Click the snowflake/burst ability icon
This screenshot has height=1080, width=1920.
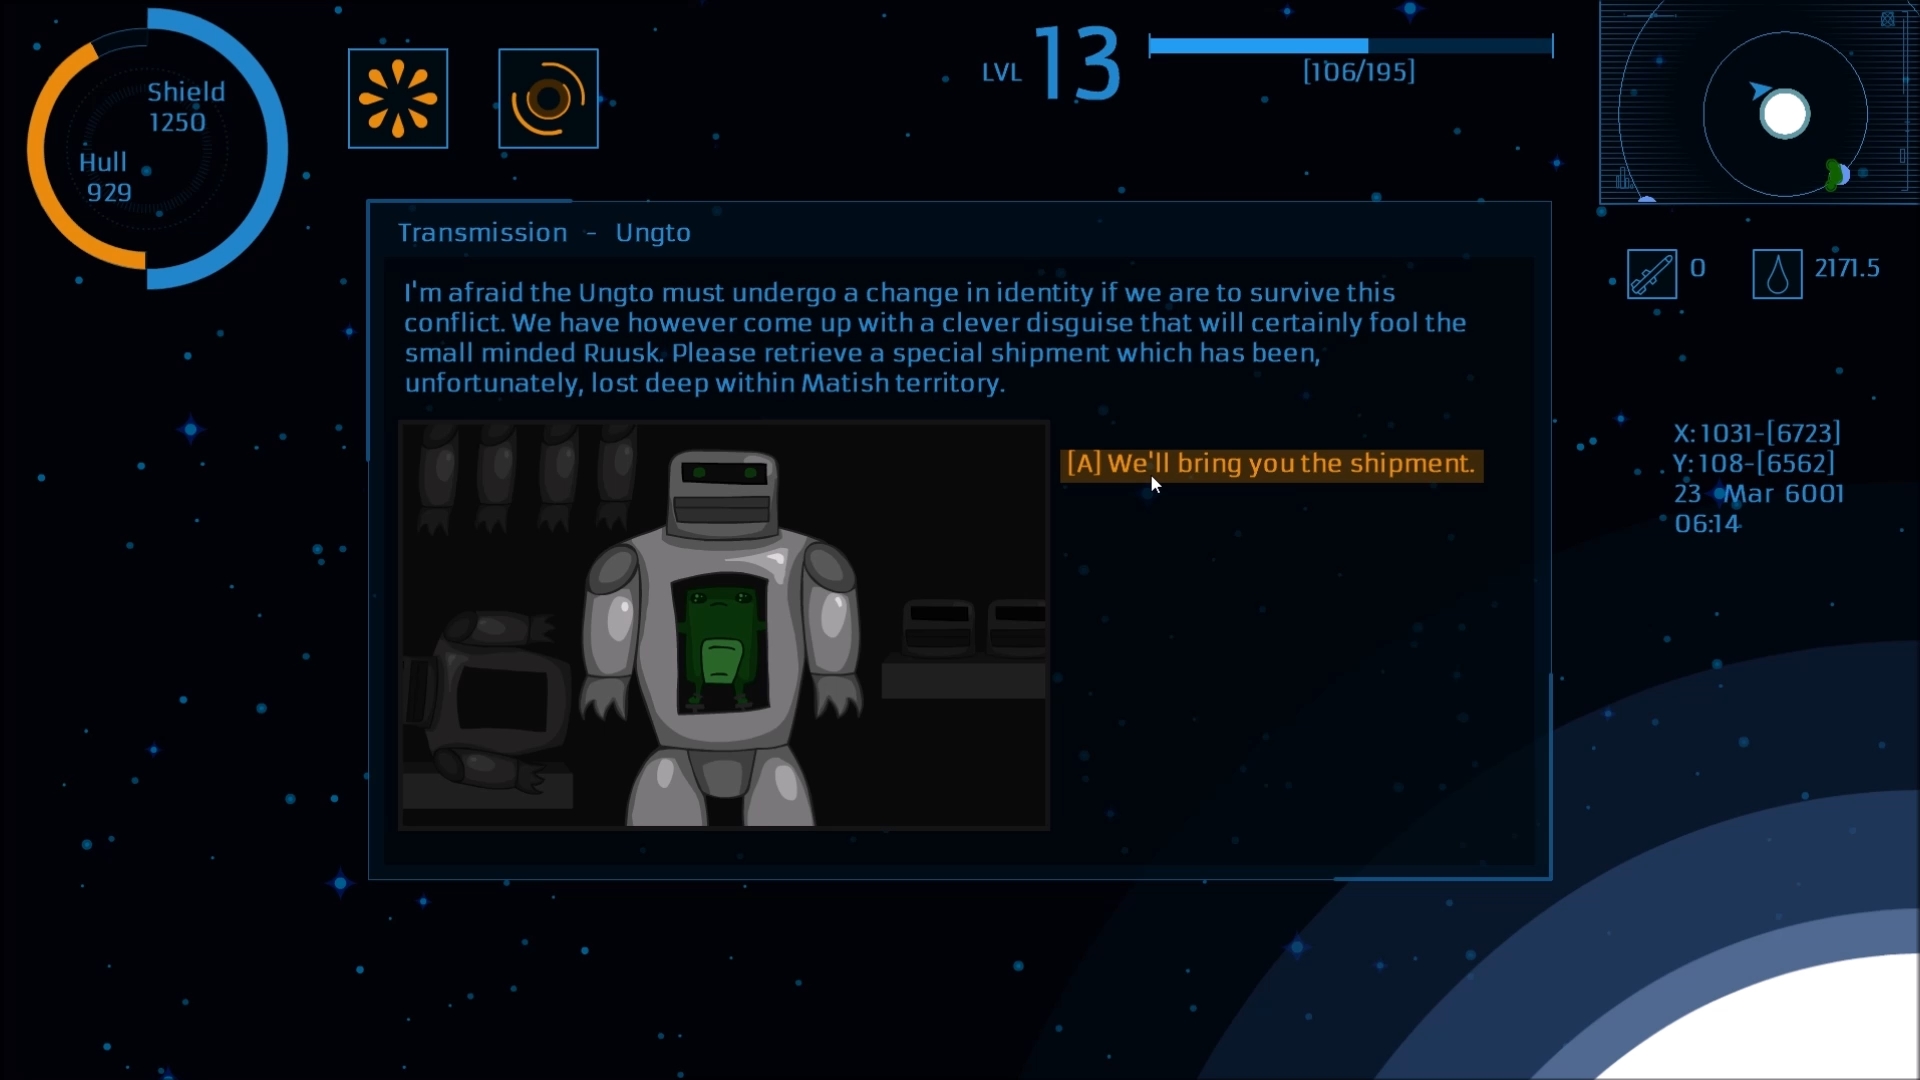tap(398, 98)
